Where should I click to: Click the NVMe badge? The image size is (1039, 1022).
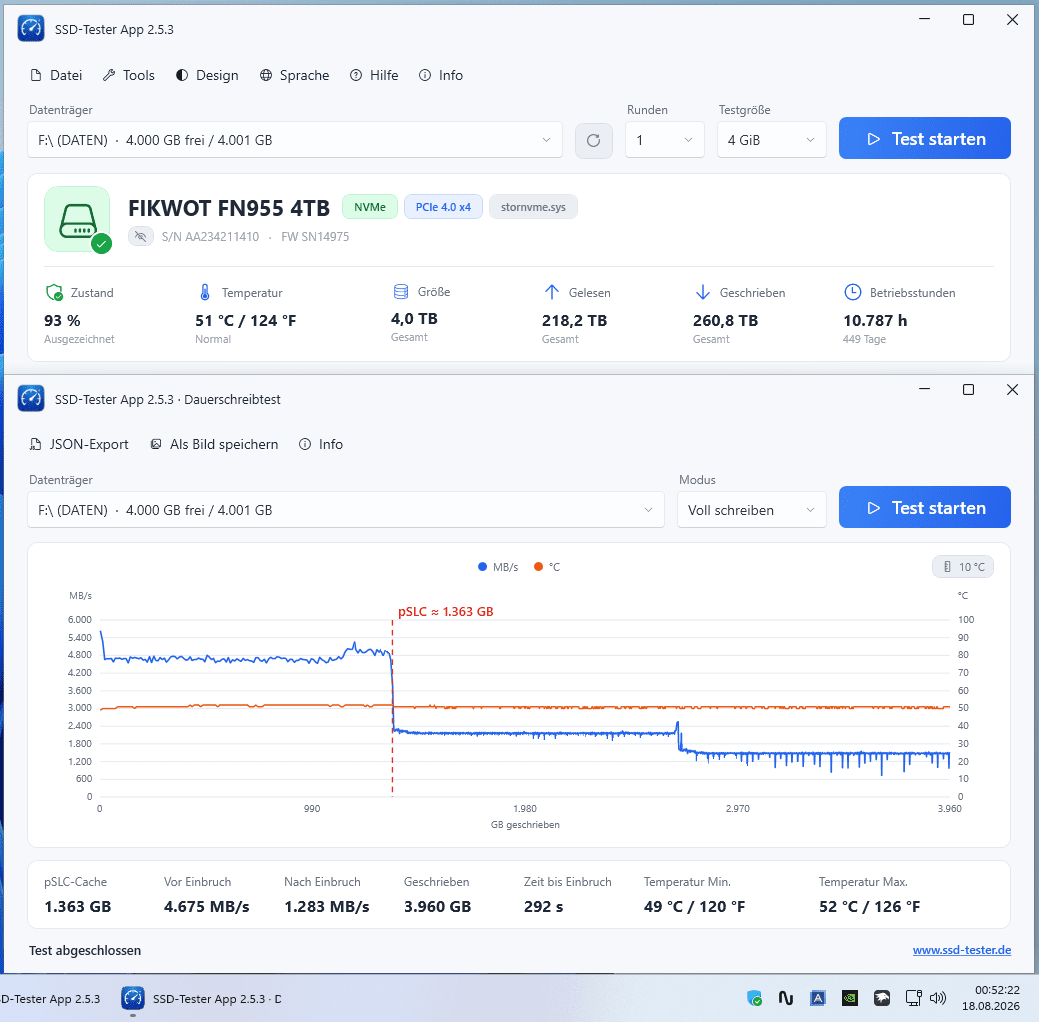click(370, 207)
